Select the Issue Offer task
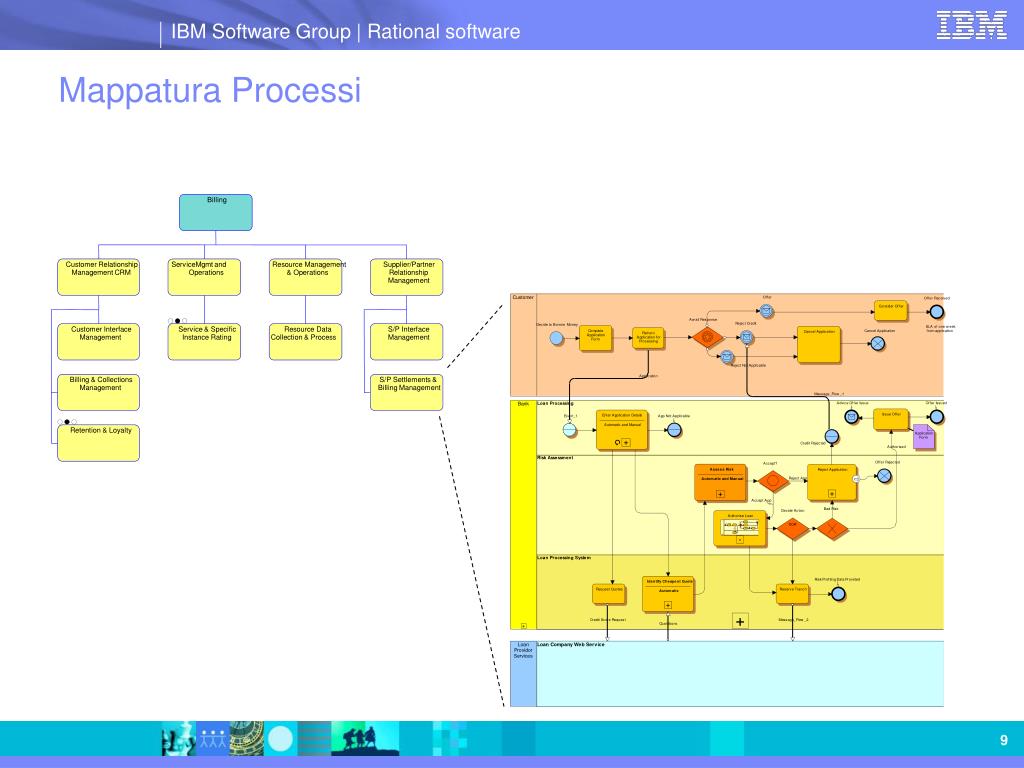1024x768 pixels. pos(891,419)
